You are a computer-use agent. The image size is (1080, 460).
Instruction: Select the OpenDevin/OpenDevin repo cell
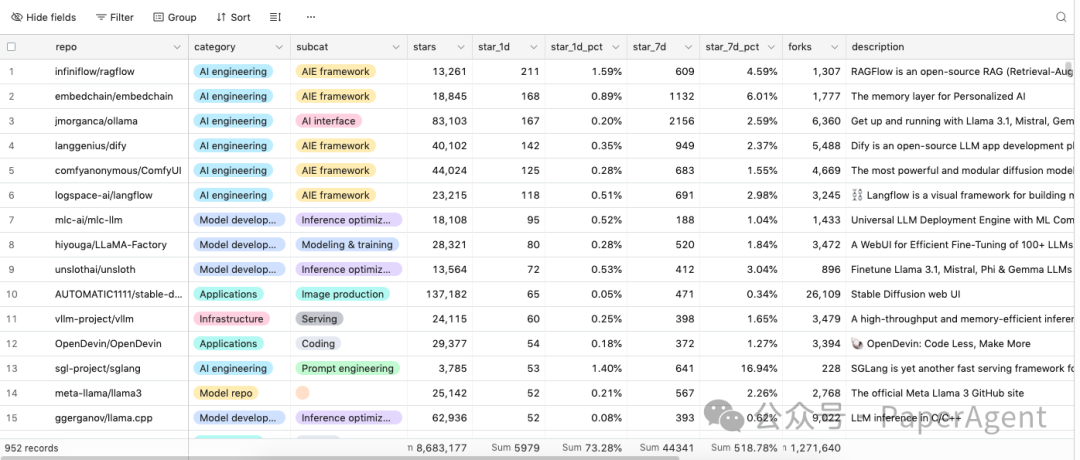point(108,344)
